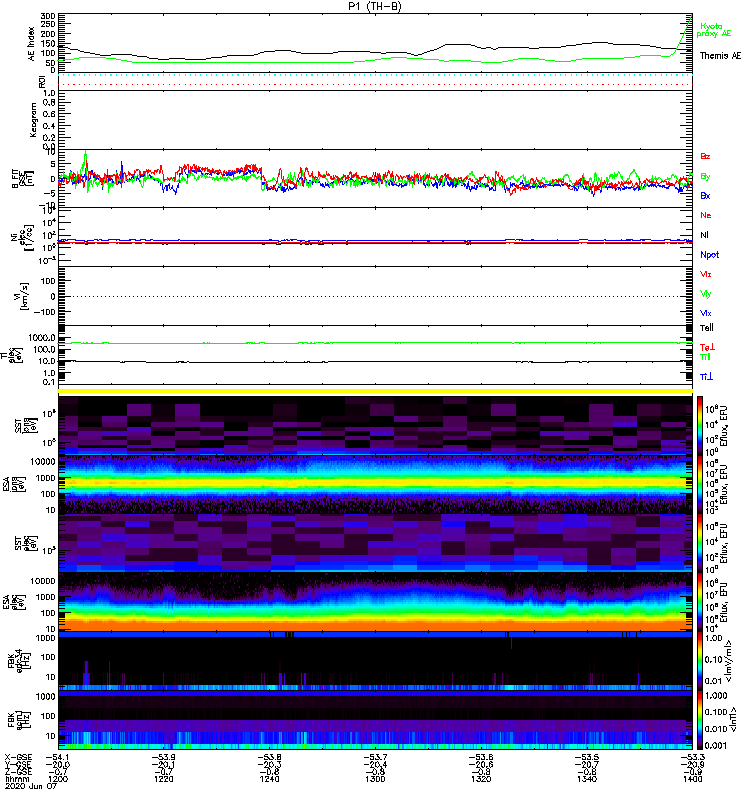Click the red Te⊥ legend label
Screen dimensions: 750x800
click(707, 347)
